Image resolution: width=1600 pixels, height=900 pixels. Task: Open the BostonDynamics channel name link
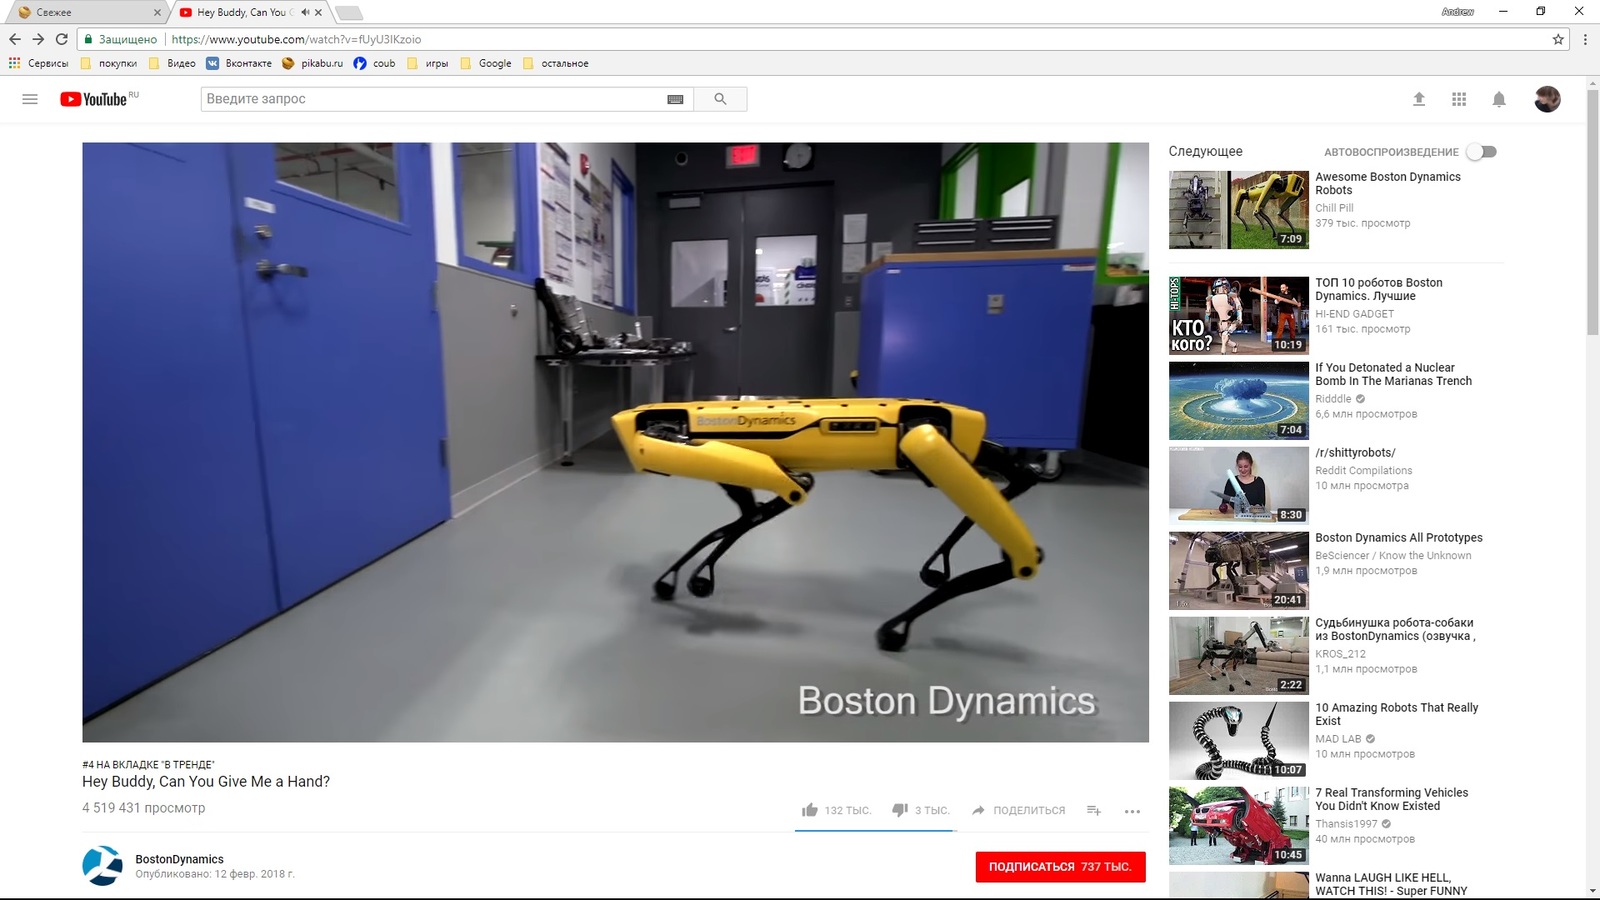(179, 859)
